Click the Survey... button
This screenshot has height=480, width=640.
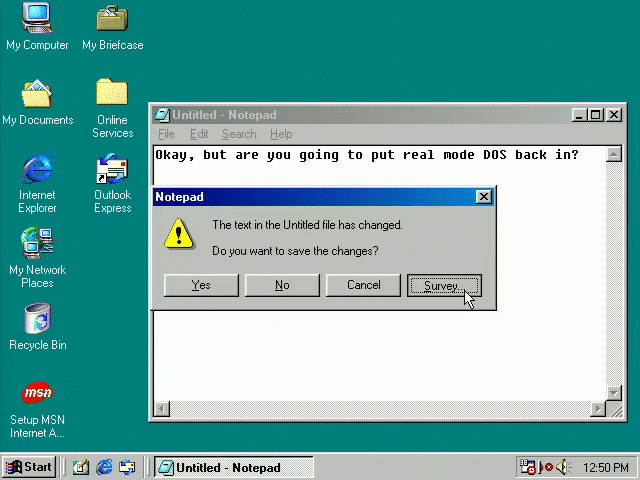444,285
